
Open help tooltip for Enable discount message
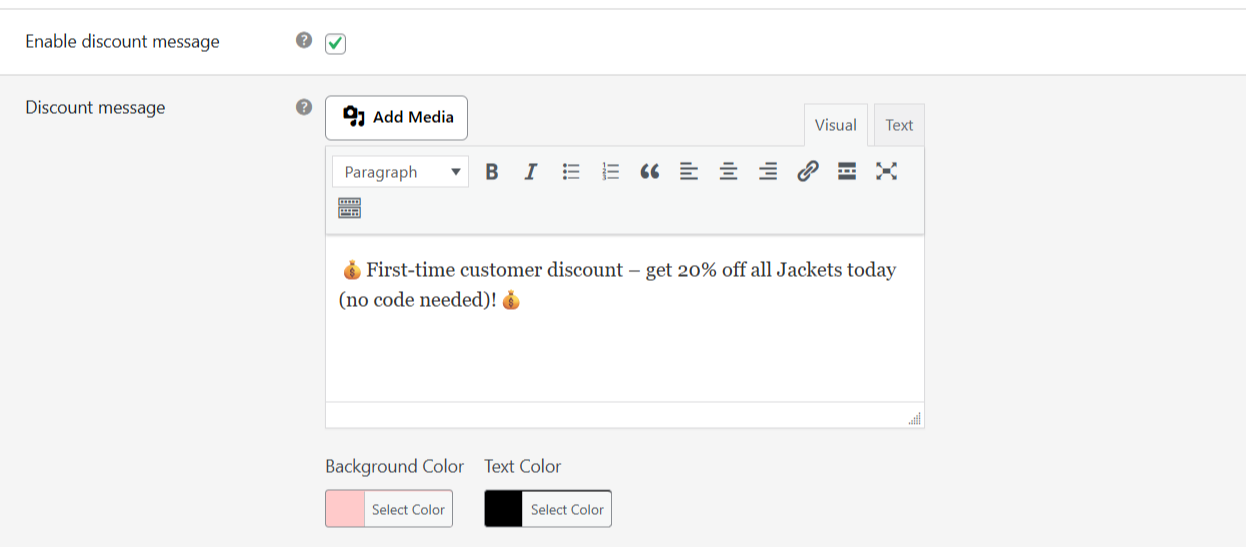(x=304, y=41)
